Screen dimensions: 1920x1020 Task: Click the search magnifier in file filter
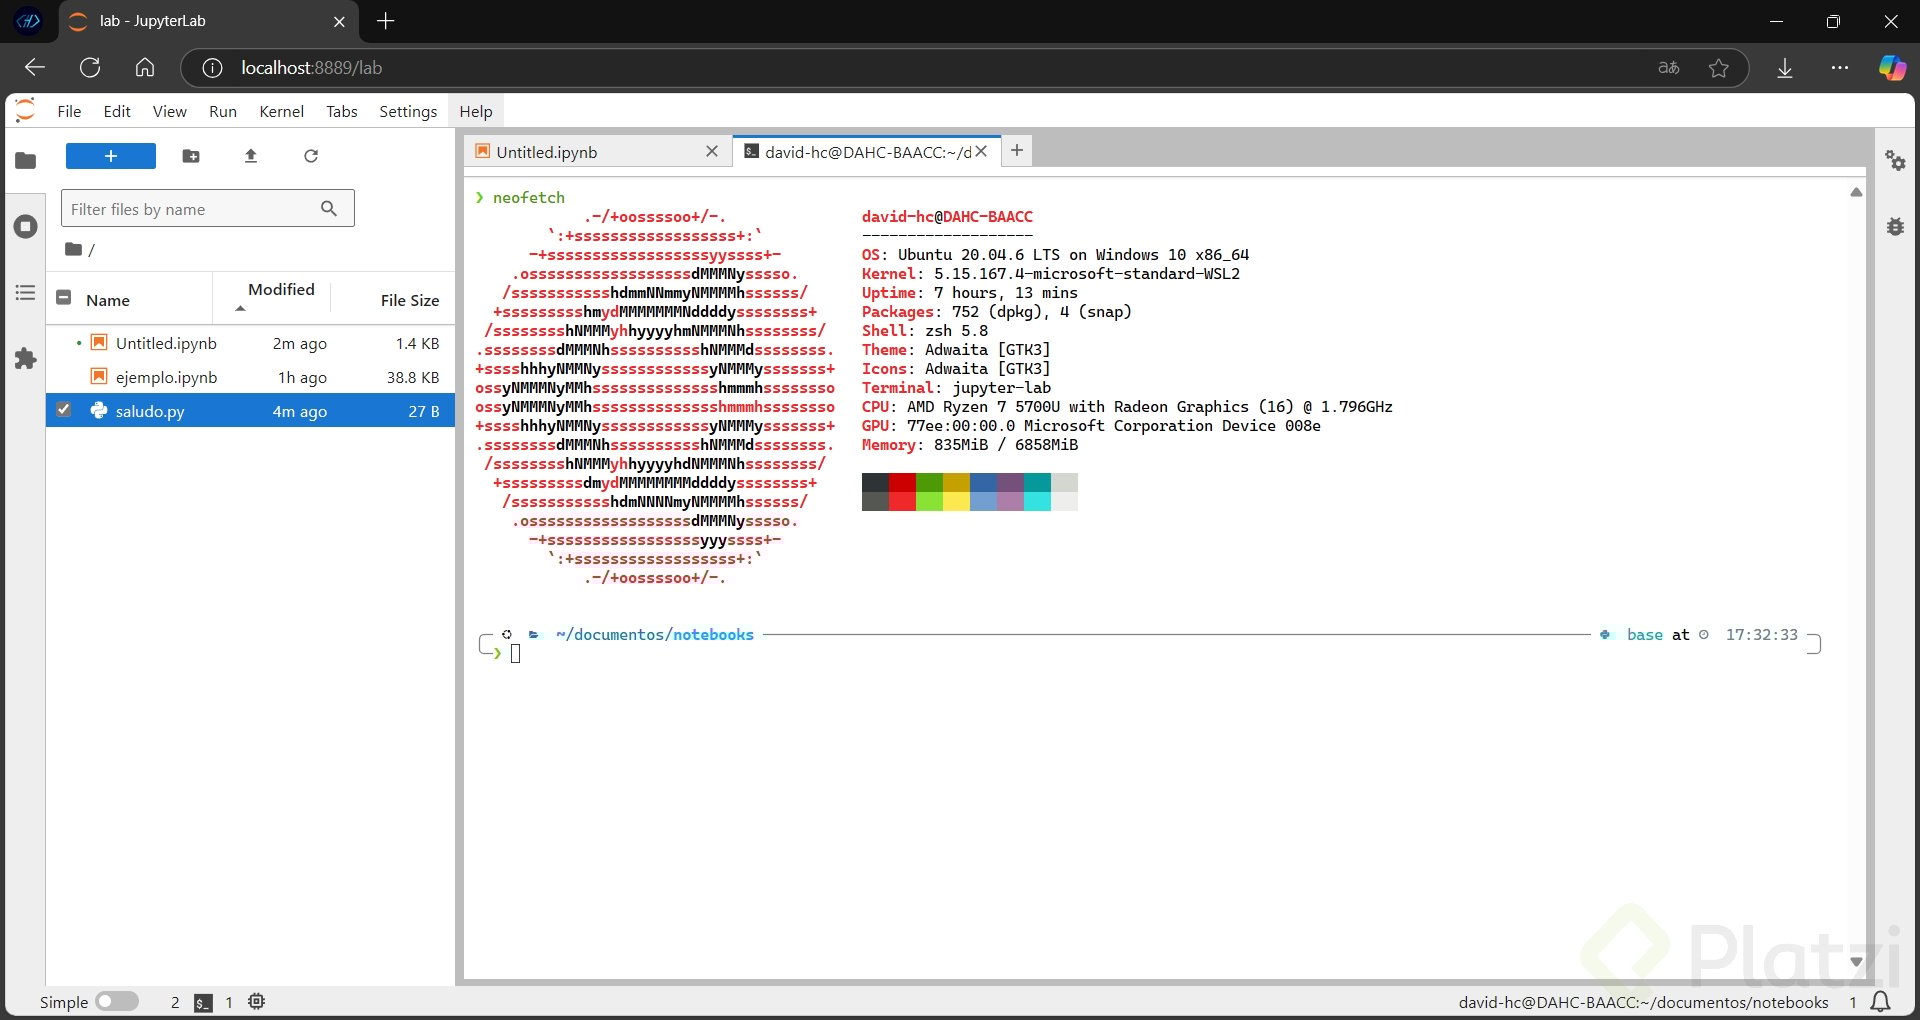point(329,208)
